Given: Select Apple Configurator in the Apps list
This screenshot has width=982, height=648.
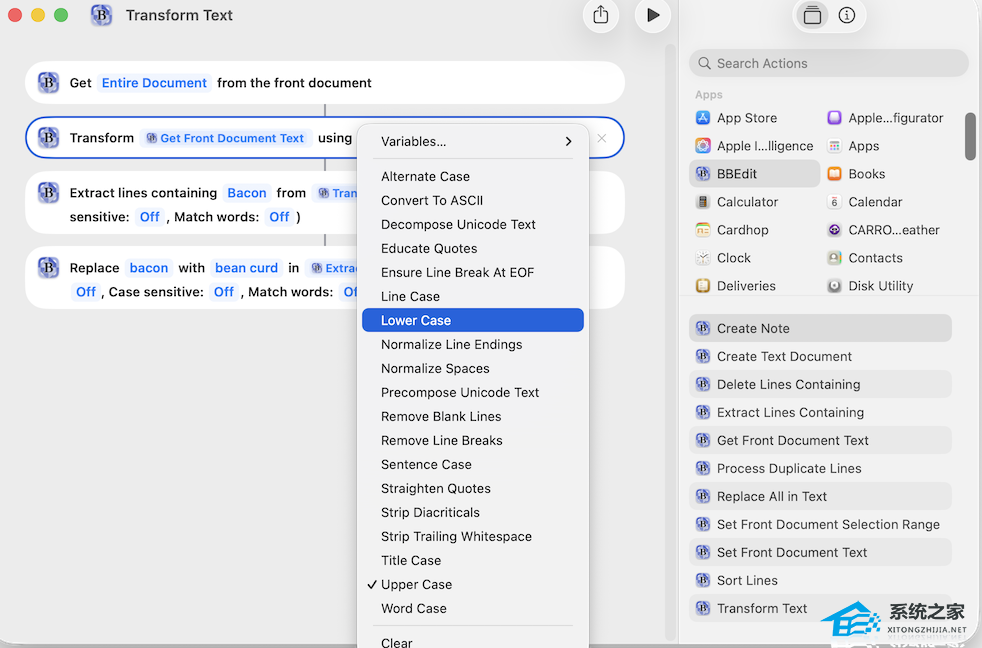Looking at the screenshot, I should (x=886, y=118).
